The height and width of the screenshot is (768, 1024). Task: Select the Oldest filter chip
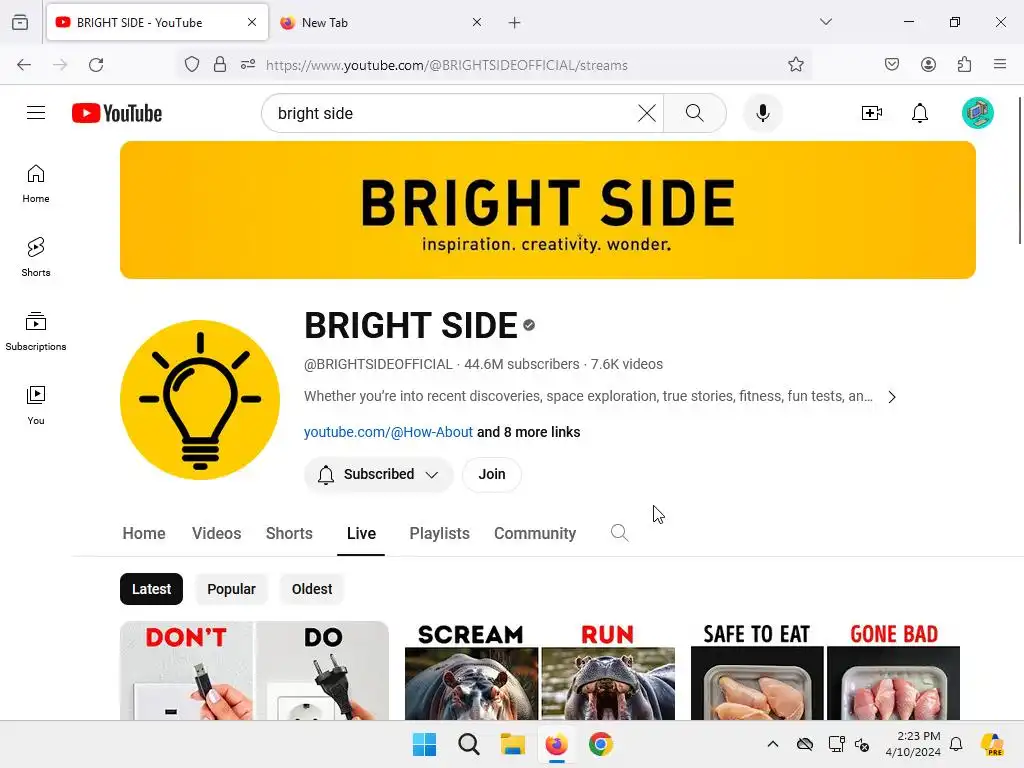click(312, 589)
